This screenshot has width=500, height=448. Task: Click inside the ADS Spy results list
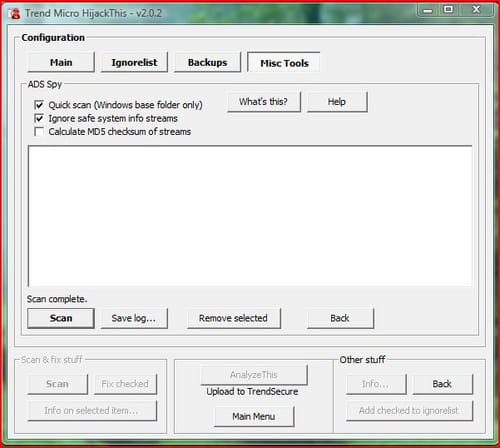(250, 216)
